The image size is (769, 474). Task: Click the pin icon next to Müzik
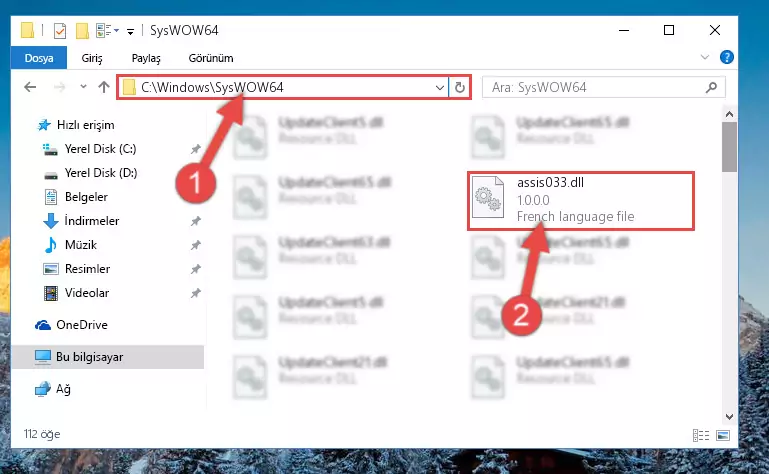[x=196, y=245]
